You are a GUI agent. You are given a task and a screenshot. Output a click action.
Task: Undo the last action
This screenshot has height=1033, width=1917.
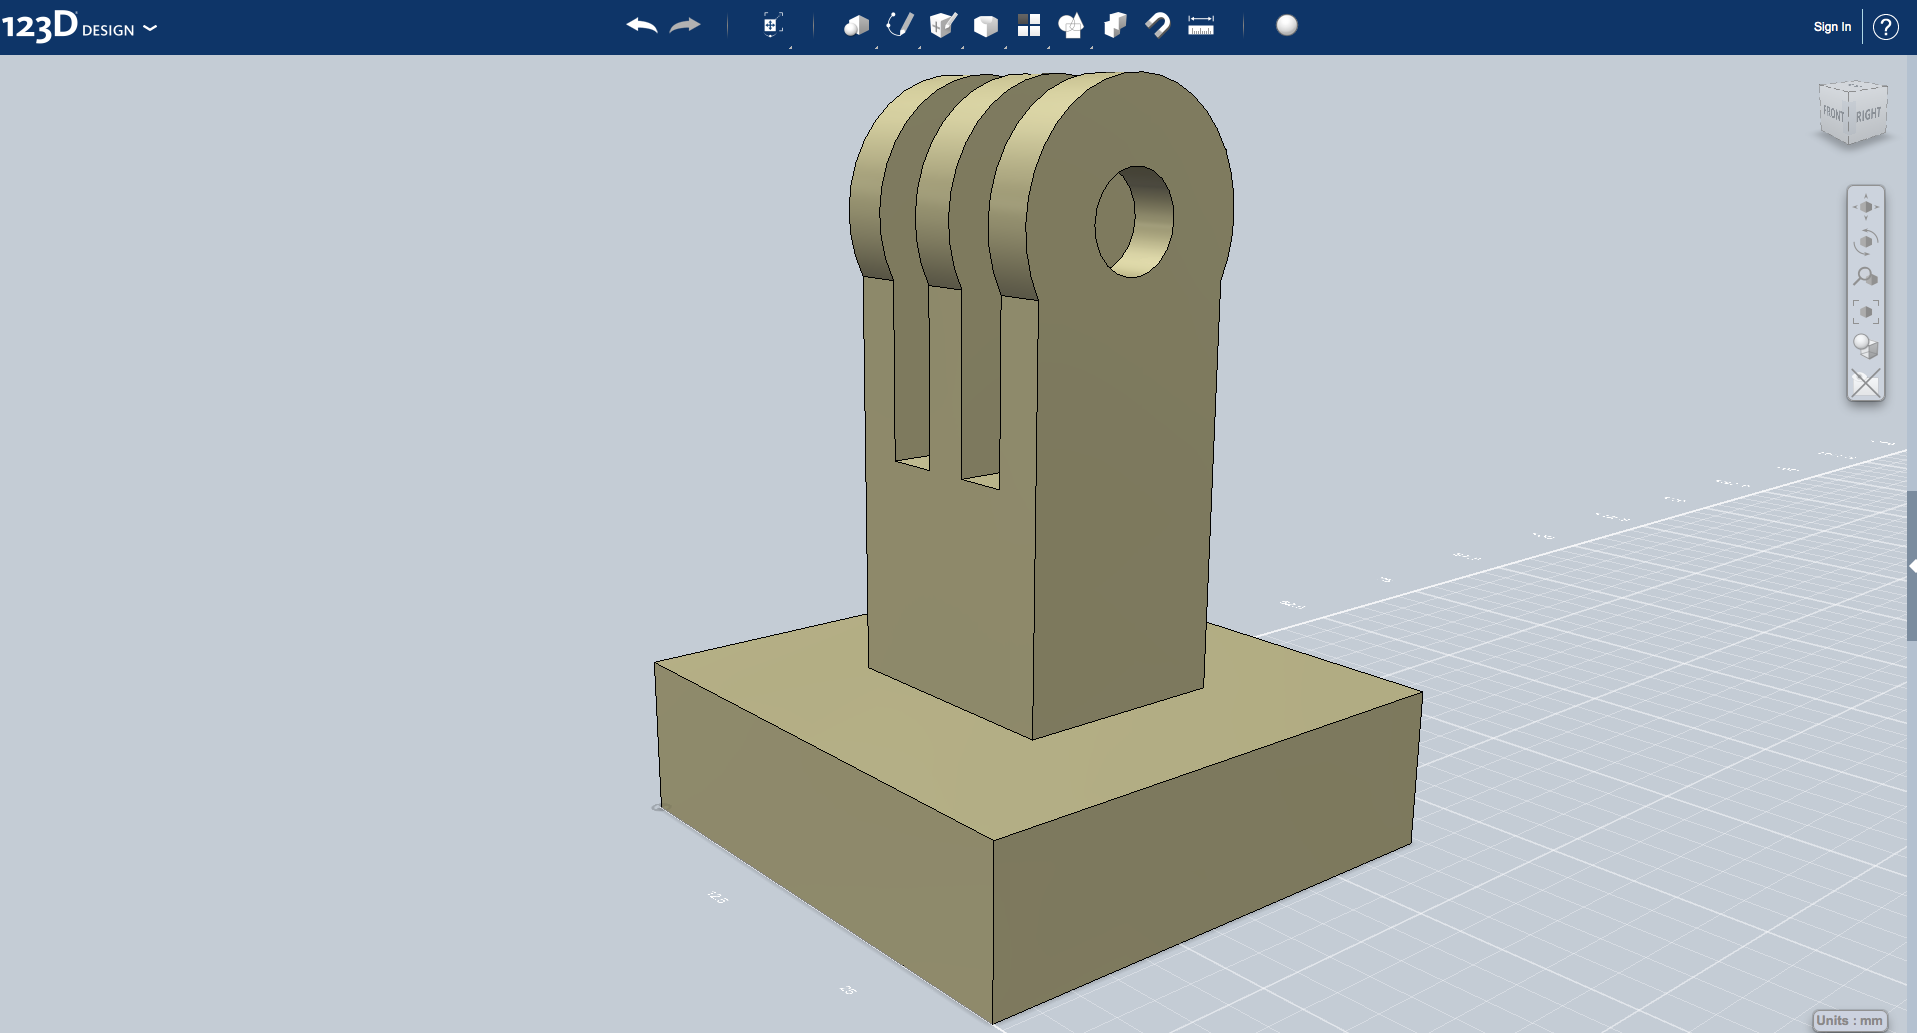coord(642,26)
